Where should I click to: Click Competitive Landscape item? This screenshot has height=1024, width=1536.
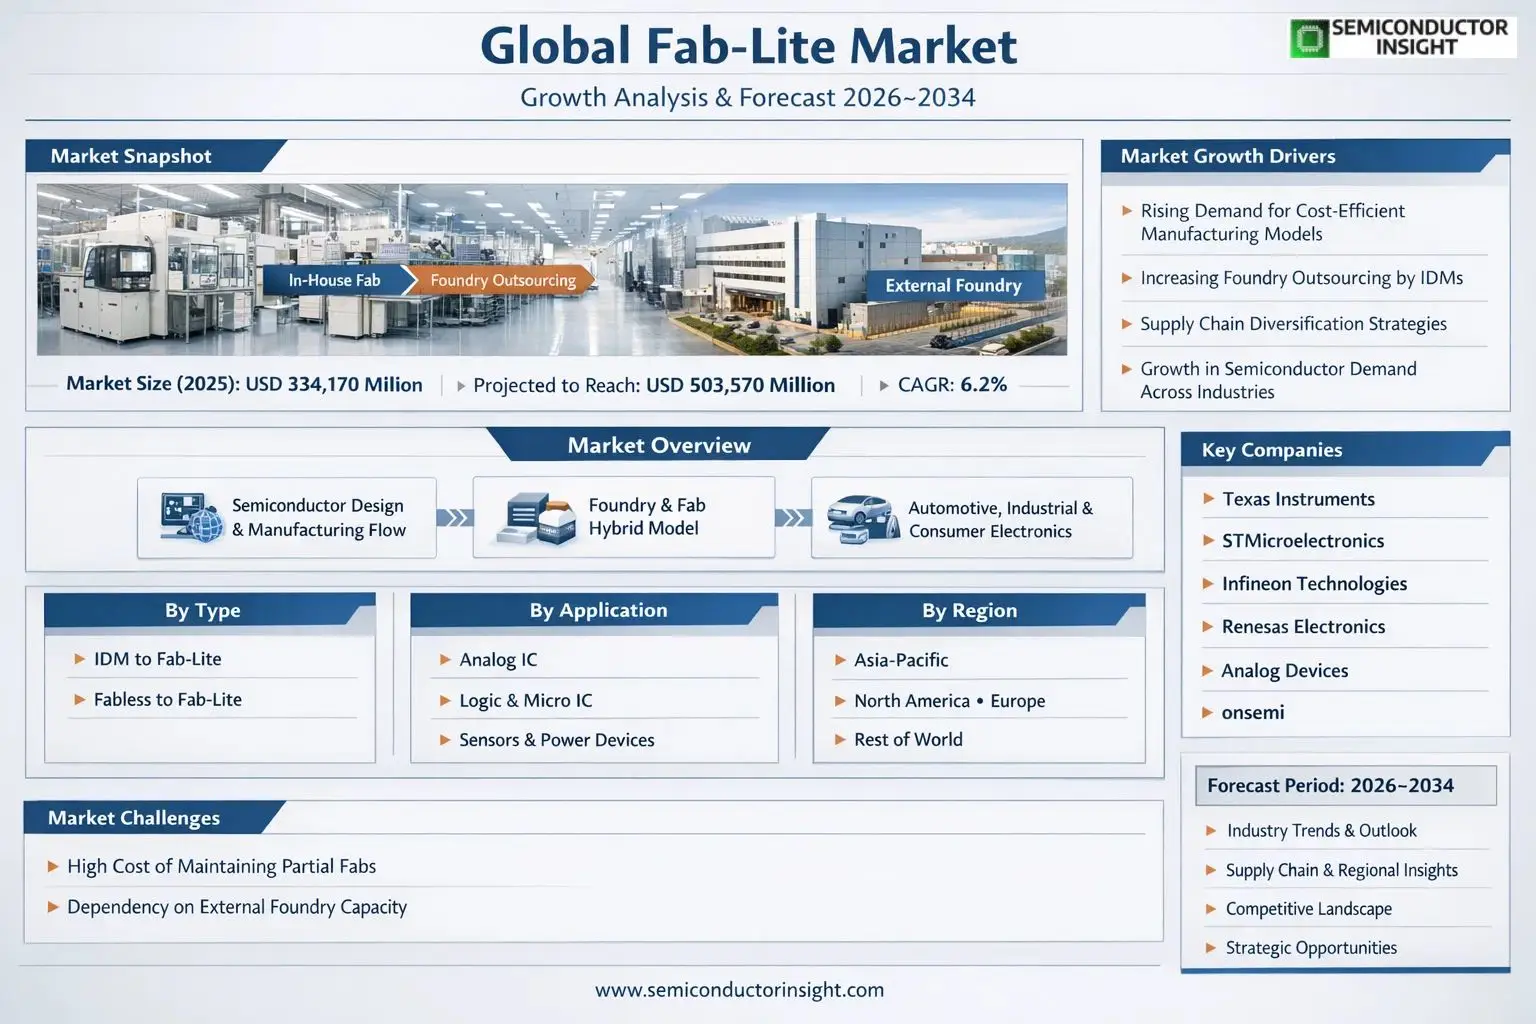tap(1308, 909)
